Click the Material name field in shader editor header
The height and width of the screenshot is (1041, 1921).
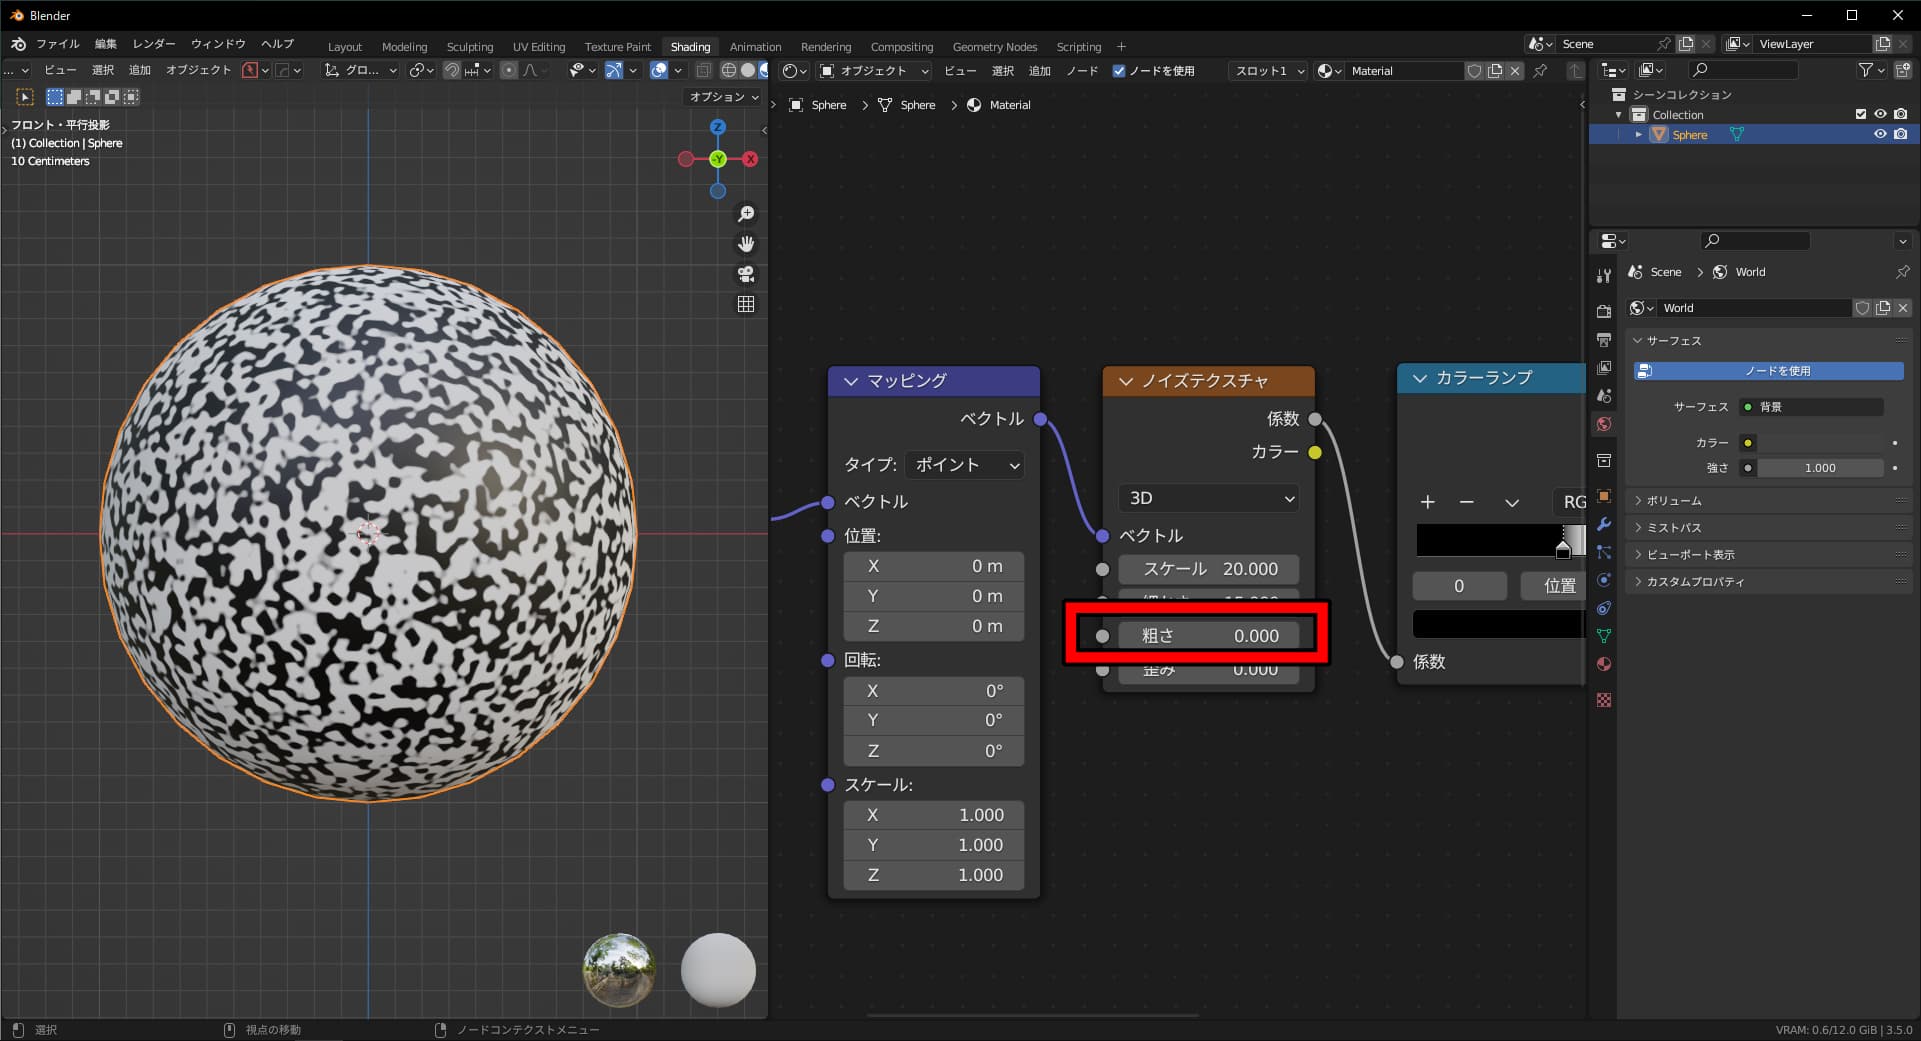[x=1405, y=70]
